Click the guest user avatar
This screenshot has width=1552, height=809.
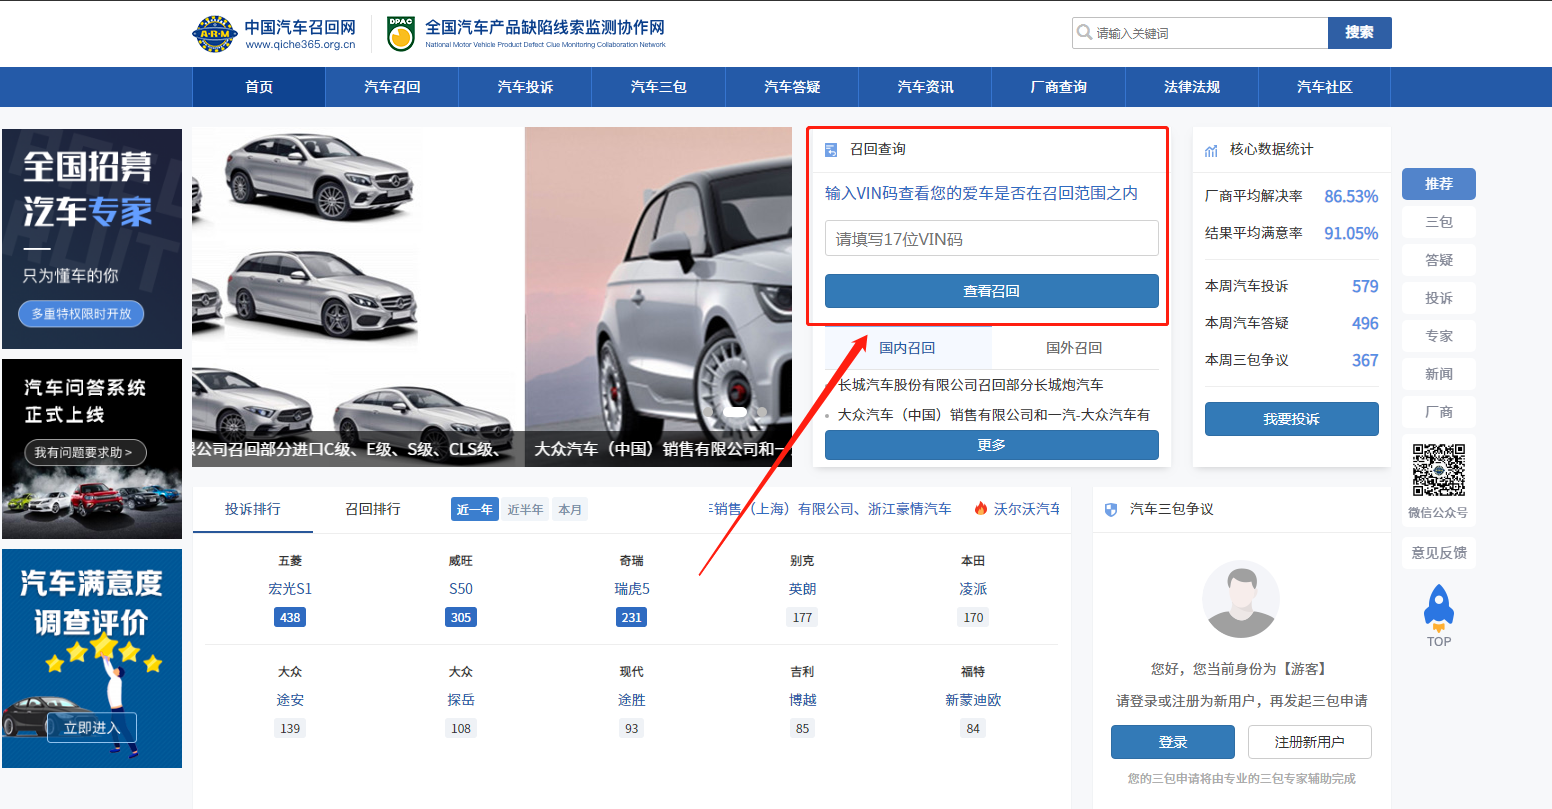point(1241,599)
